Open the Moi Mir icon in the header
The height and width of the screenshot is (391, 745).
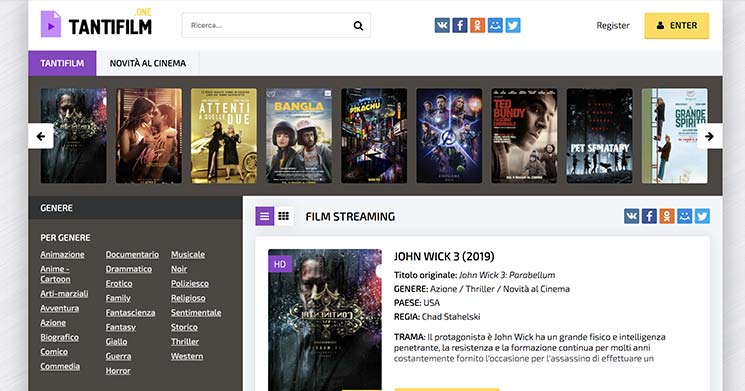[495, 25]
